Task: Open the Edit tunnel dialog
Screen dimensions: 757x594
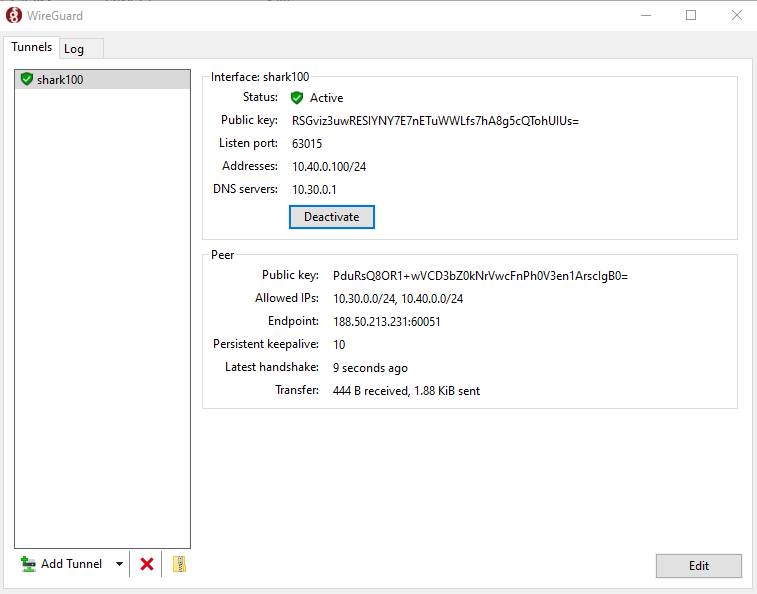Action: 699,566
